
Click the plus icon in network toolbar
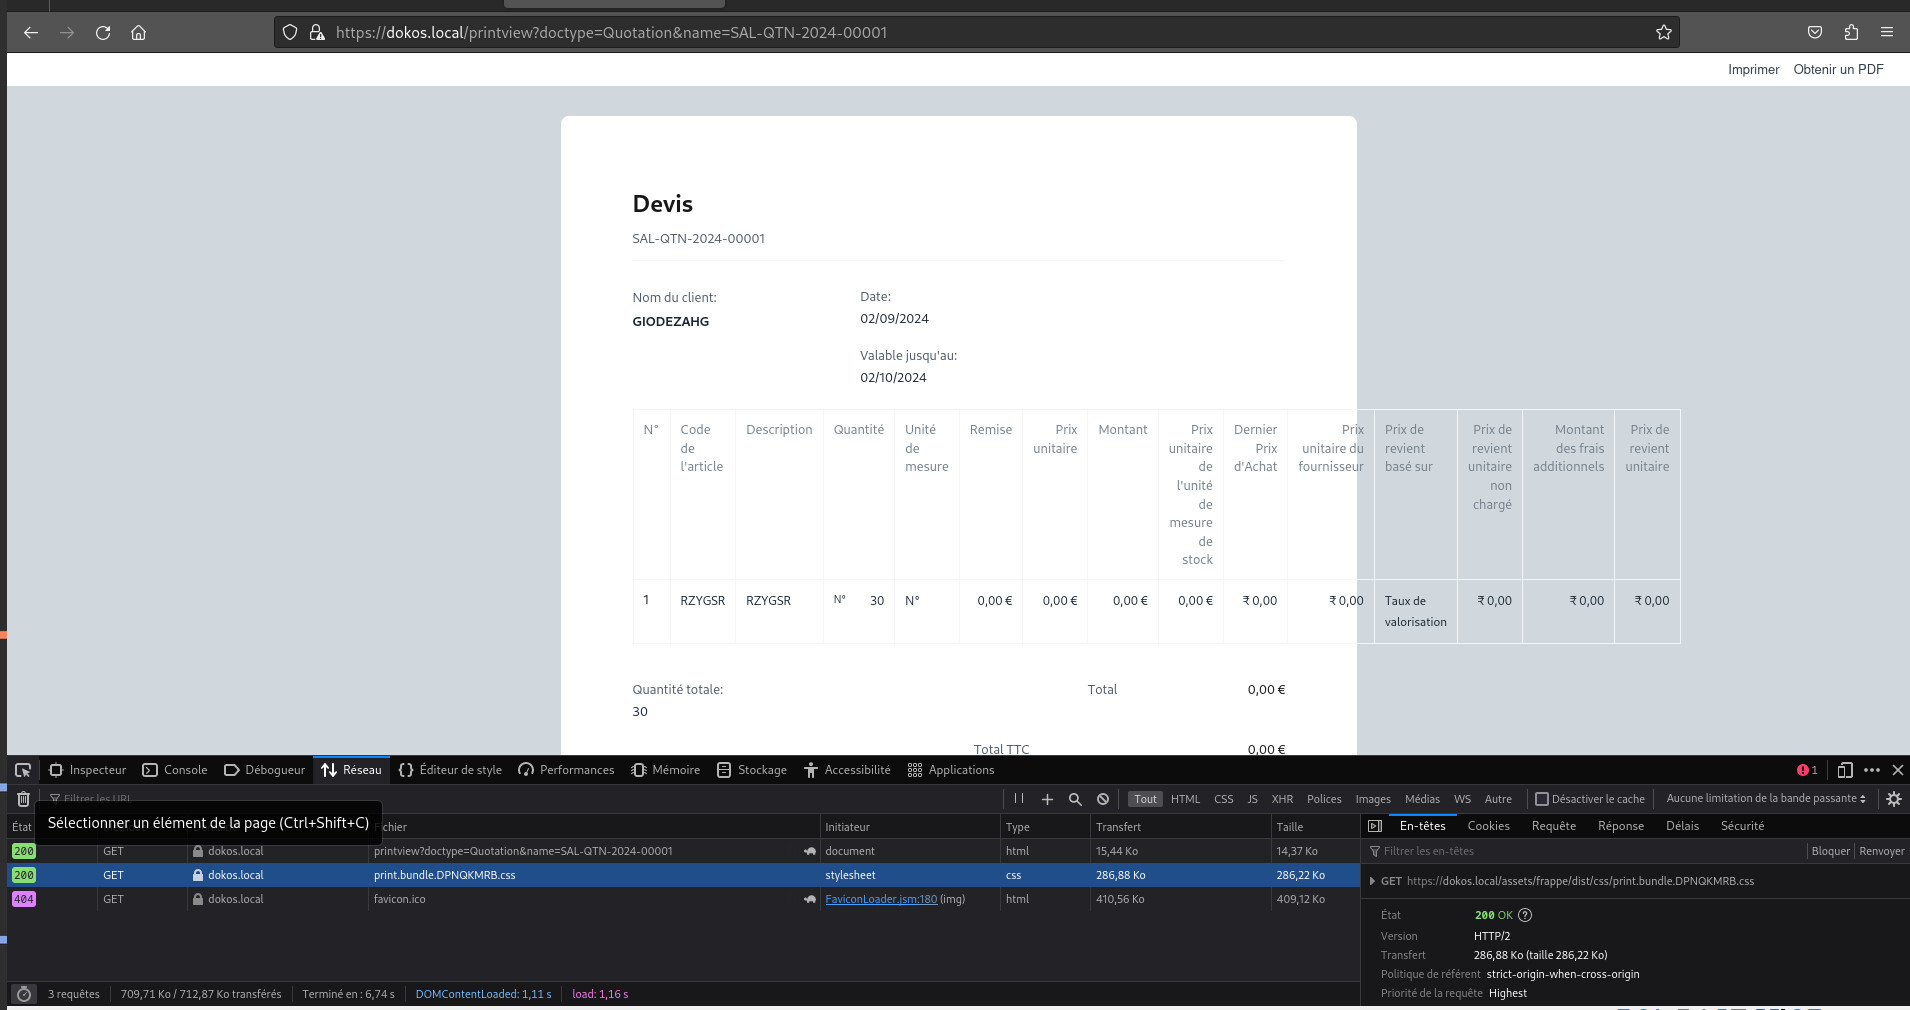click(1047, 799)
